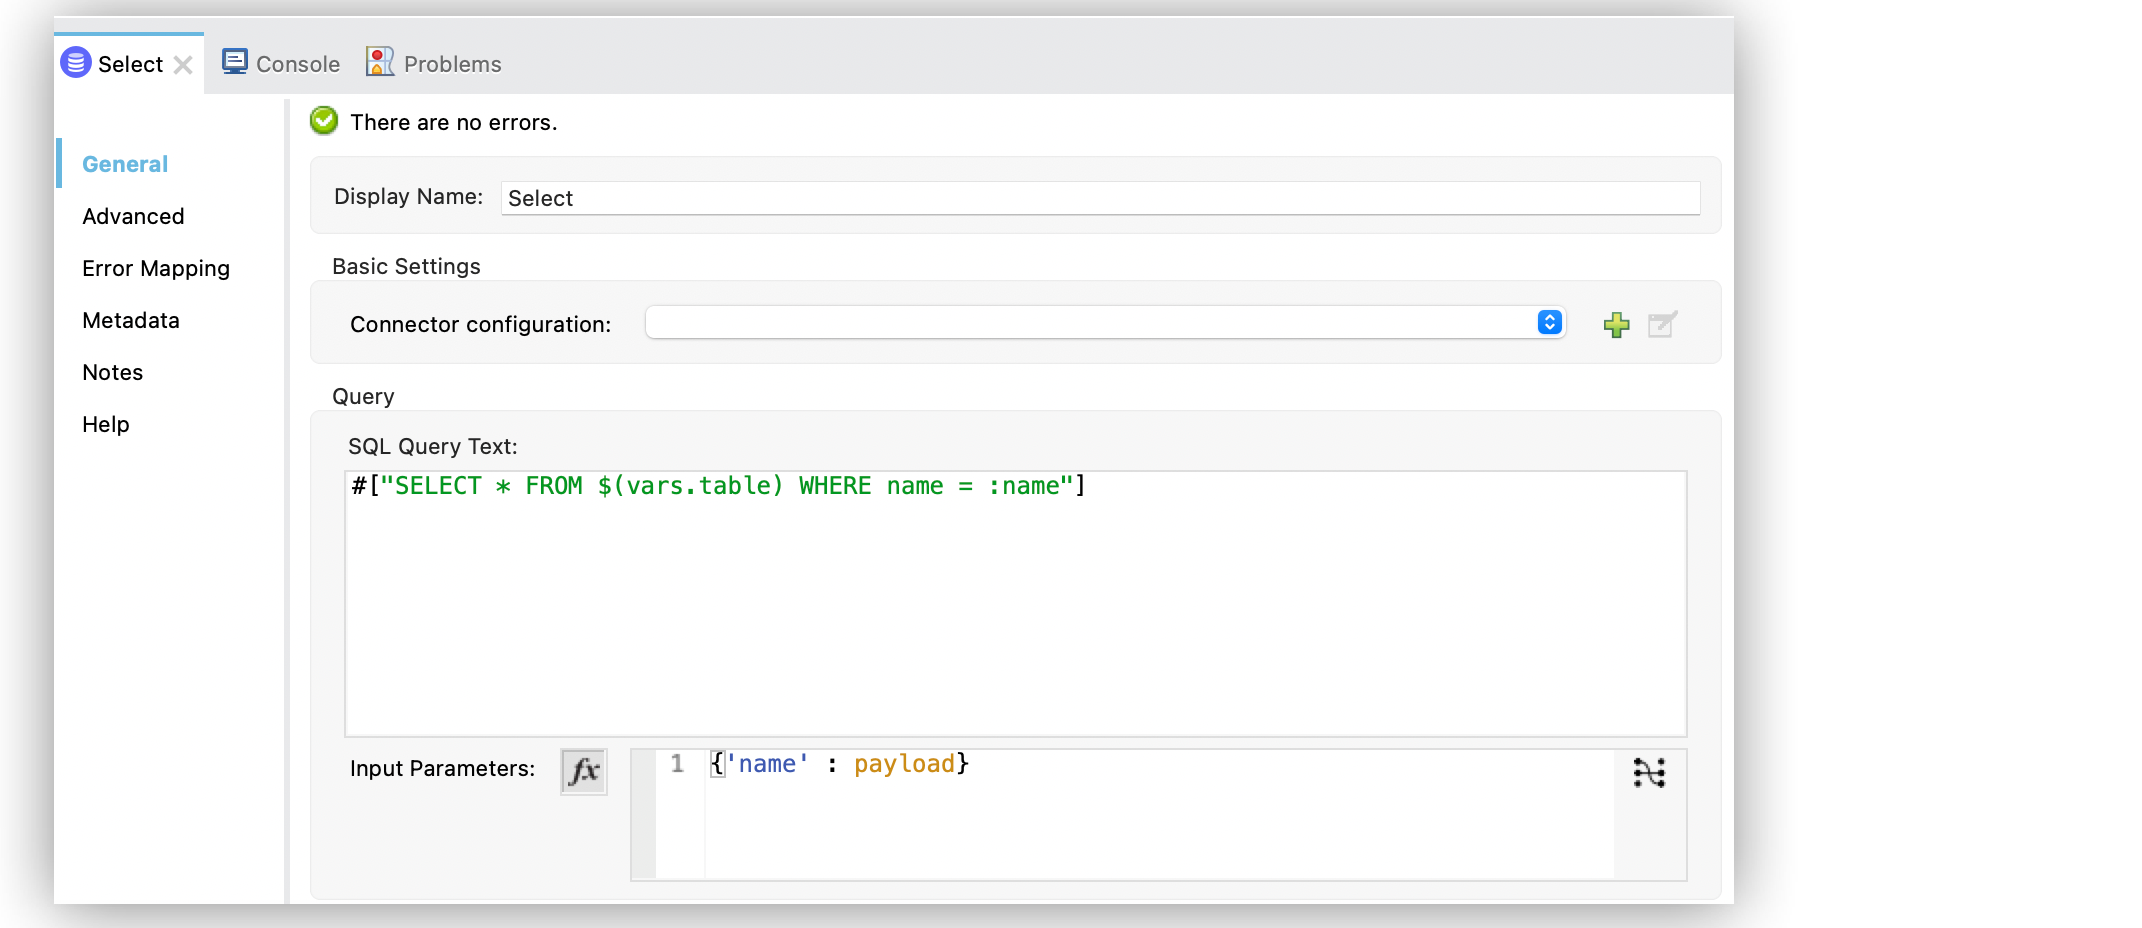Image resolution: width=2142 pixels, height=928 pixels.
Task: Expand the Connector configuration dropdown
Action: [1548, 322]
